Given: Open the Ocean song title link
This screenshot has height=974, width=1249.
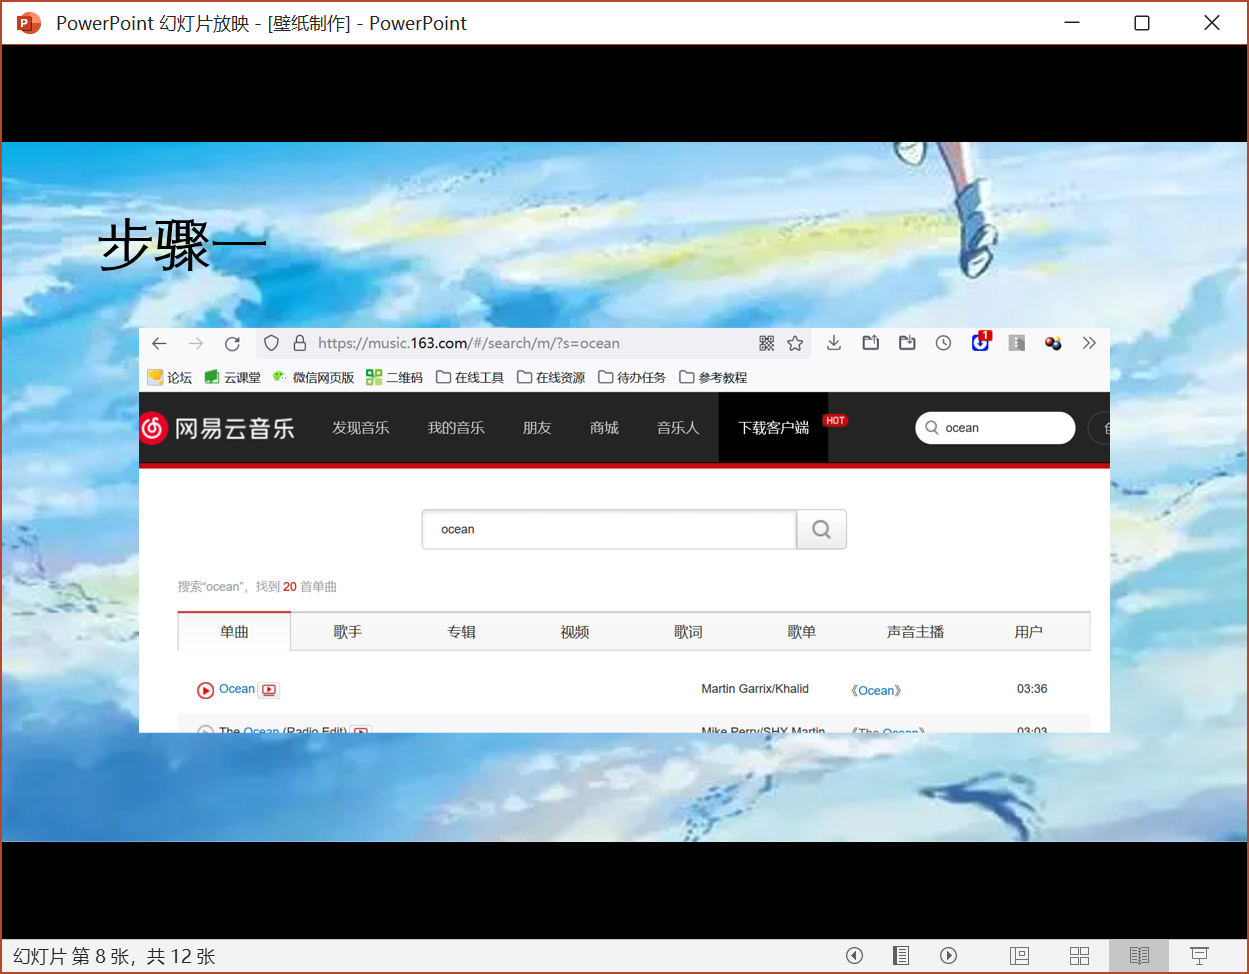Looking at the screenshot, I should [x=237, y=689].
